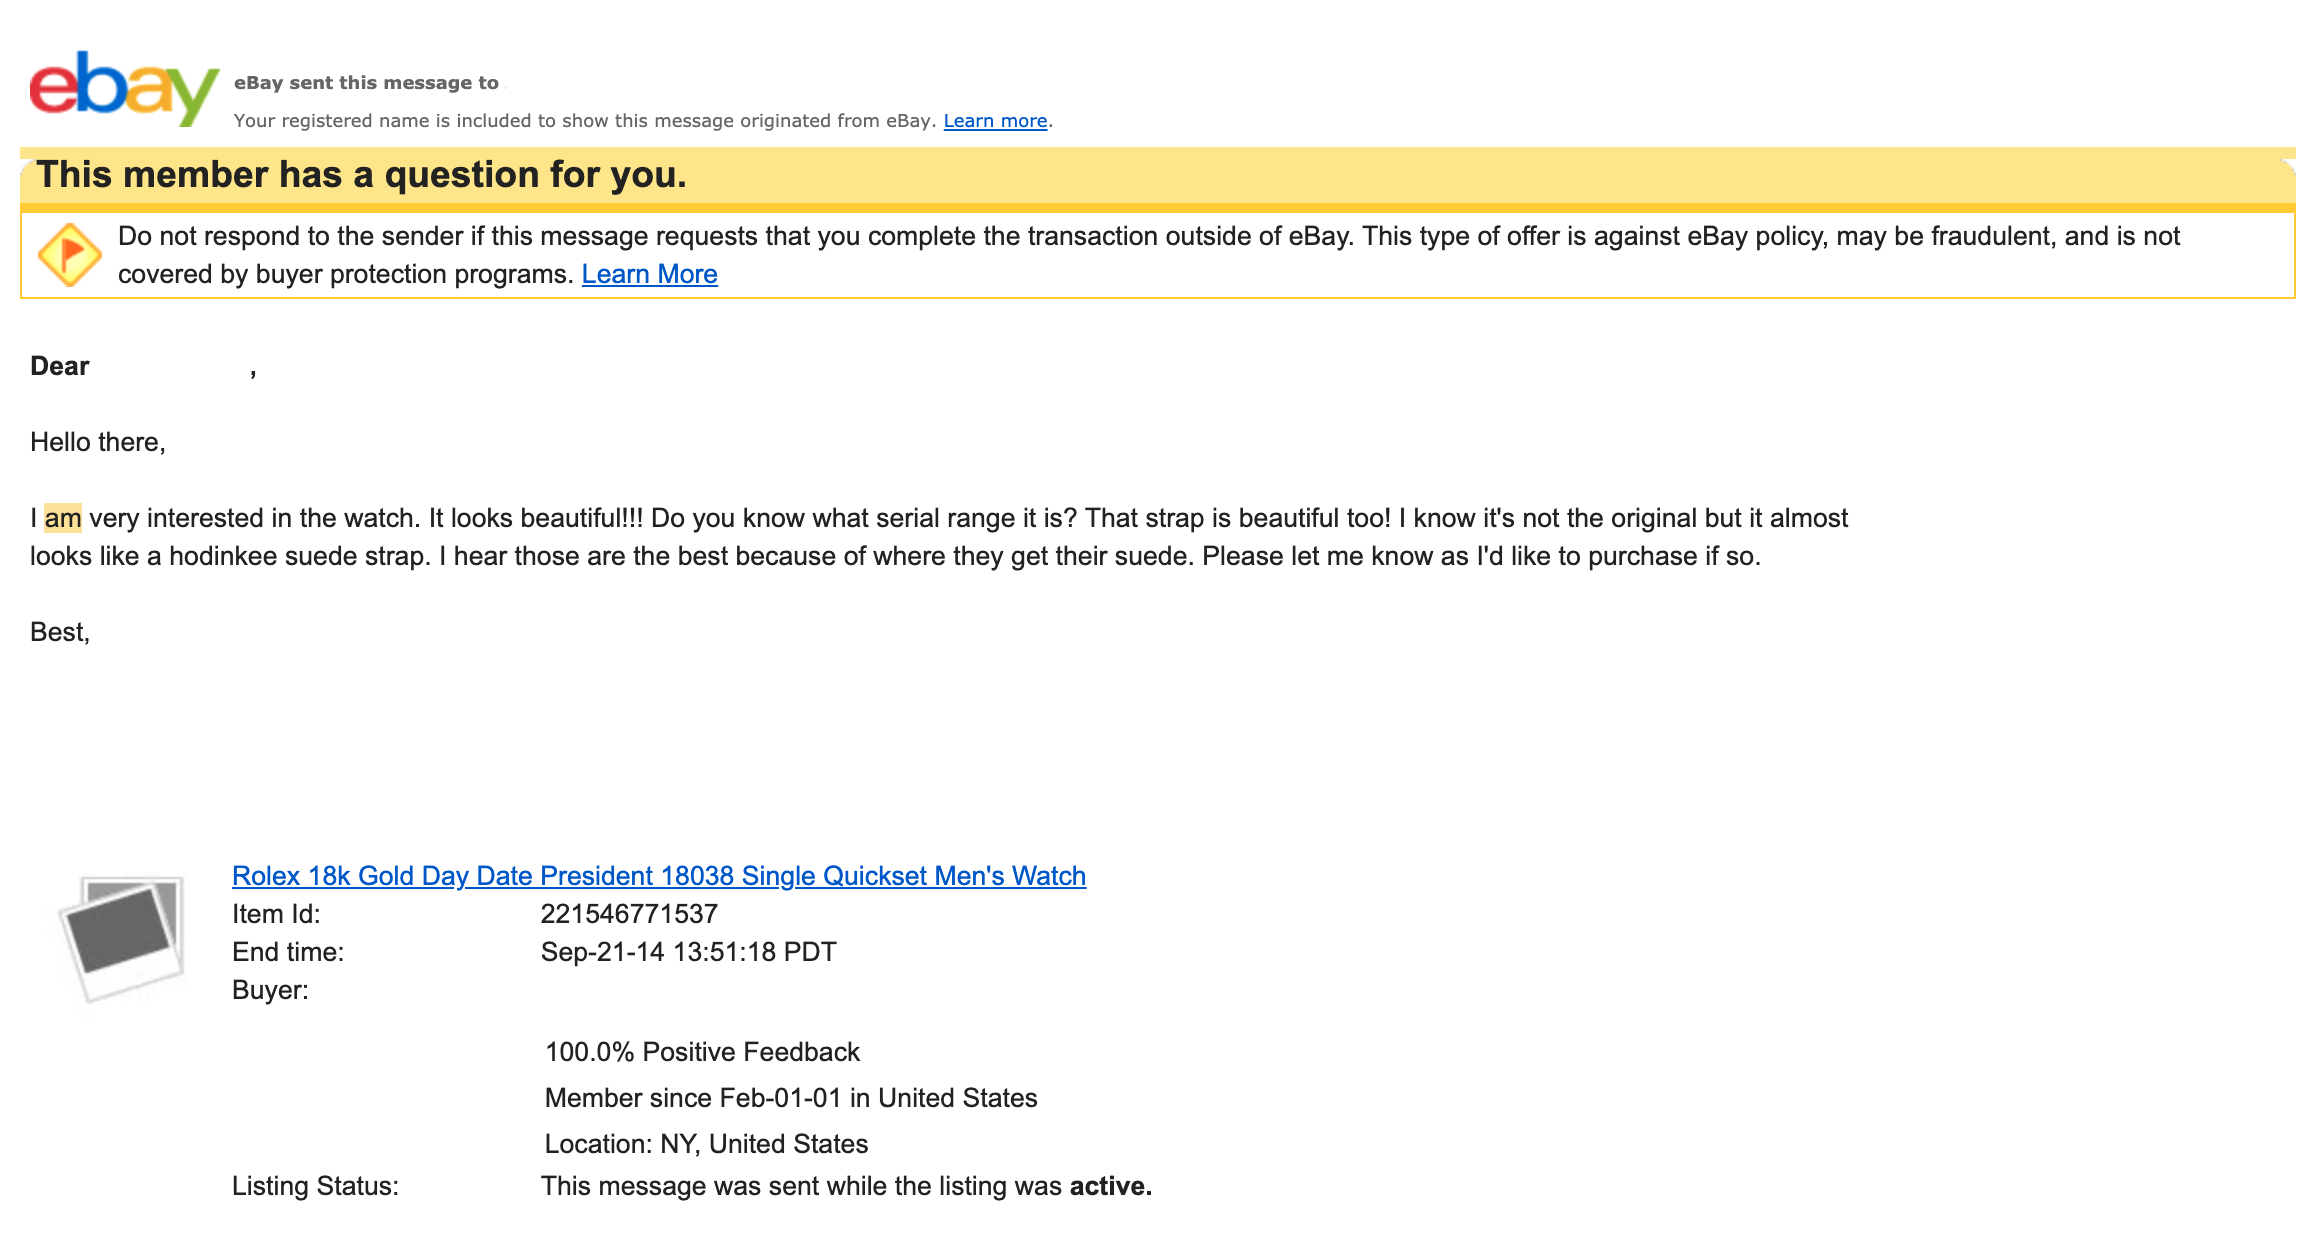Click the "eBay sent this message to" text
This screenshot has height=1233, width=2324.
[x=366, y=83]
